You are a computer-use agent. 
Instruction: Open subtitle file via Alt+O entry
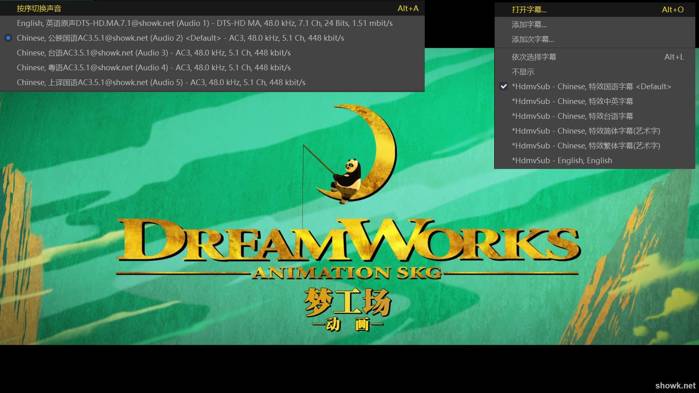(x=594, y=9)
